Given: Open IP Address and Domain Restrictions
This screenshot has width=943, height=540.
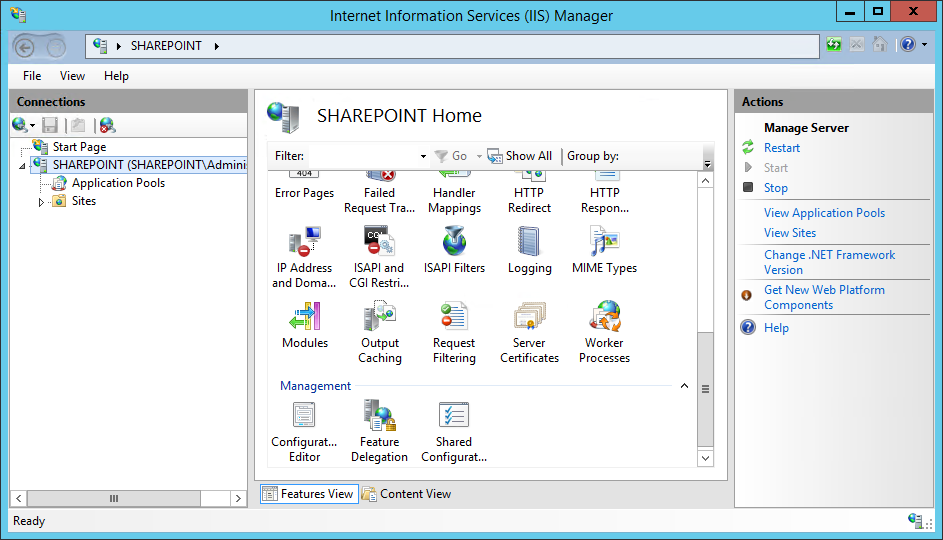Looking at the screenshot, I should click(304, 257).
